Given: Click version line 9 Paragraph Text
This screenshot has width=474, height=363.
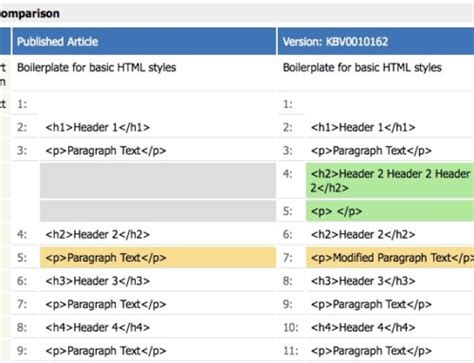Looking at the screenshot, I should click(x=371, y=304).
